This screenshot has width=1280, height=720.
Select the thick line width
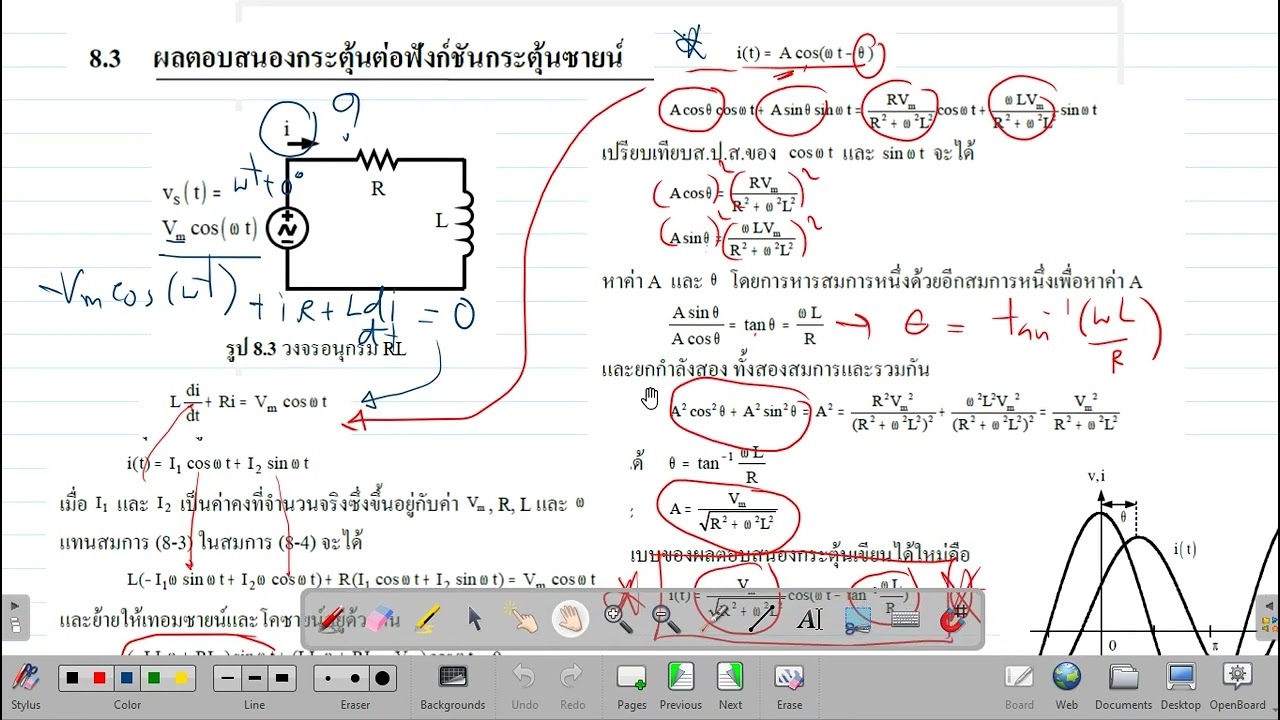tap(282, 678)
